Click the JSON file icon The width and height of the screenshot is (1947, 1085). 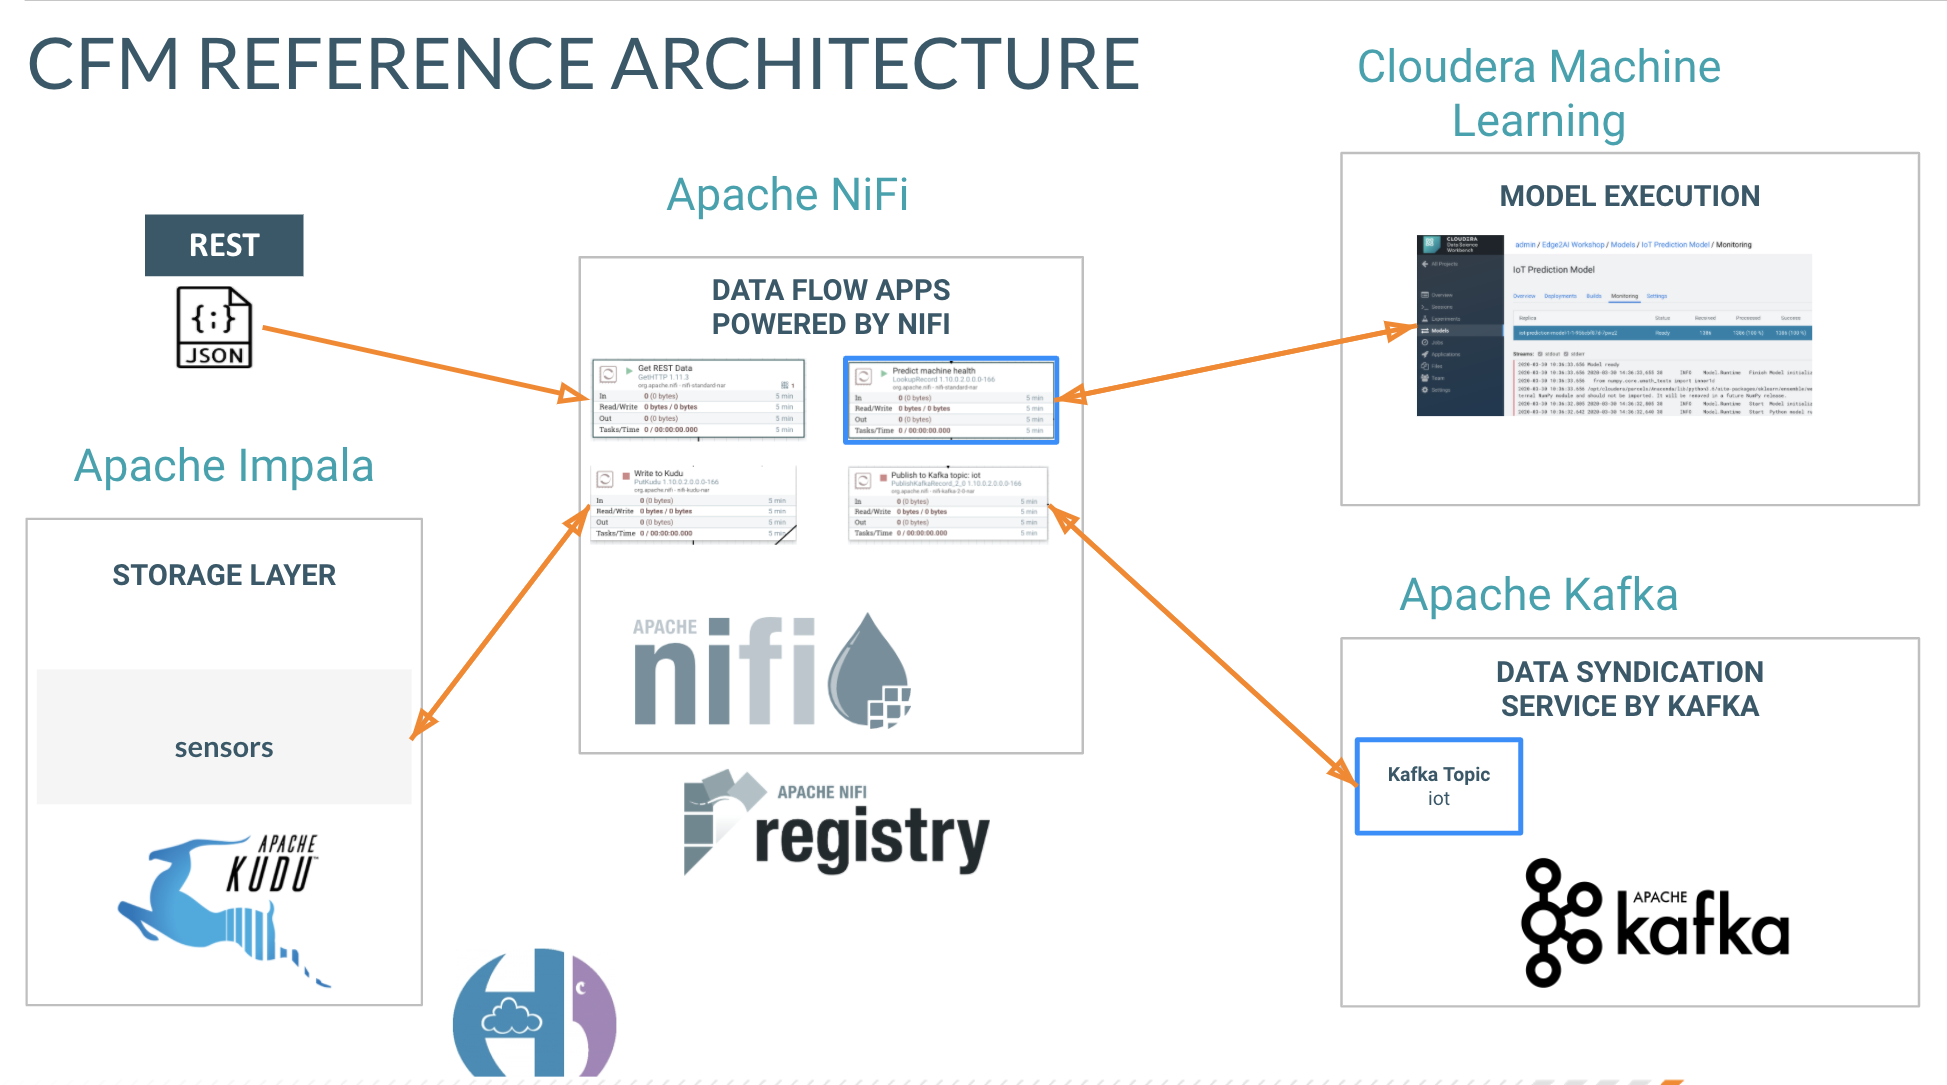[x=214, y=327]
